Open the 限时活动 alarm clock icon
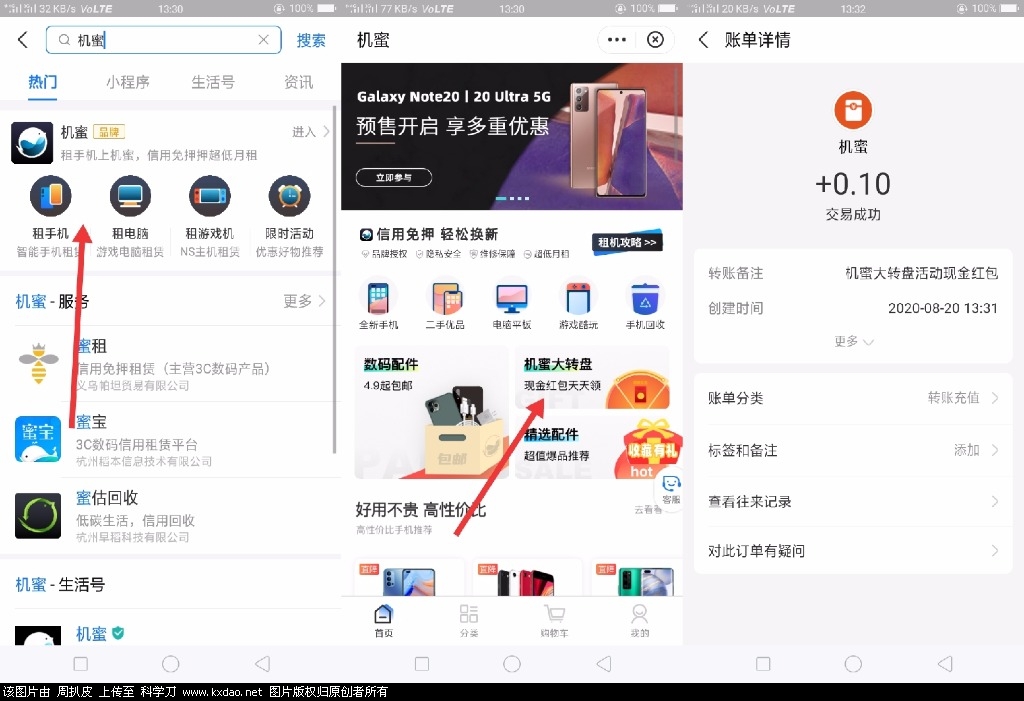 point(289,196)
